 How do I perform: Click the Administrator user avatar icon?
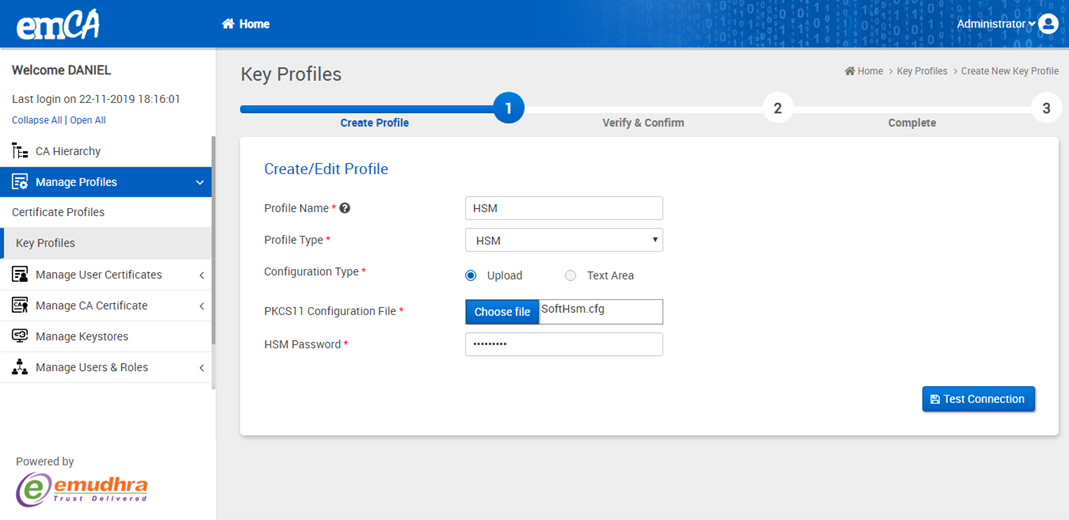[x=1048, y=24]
